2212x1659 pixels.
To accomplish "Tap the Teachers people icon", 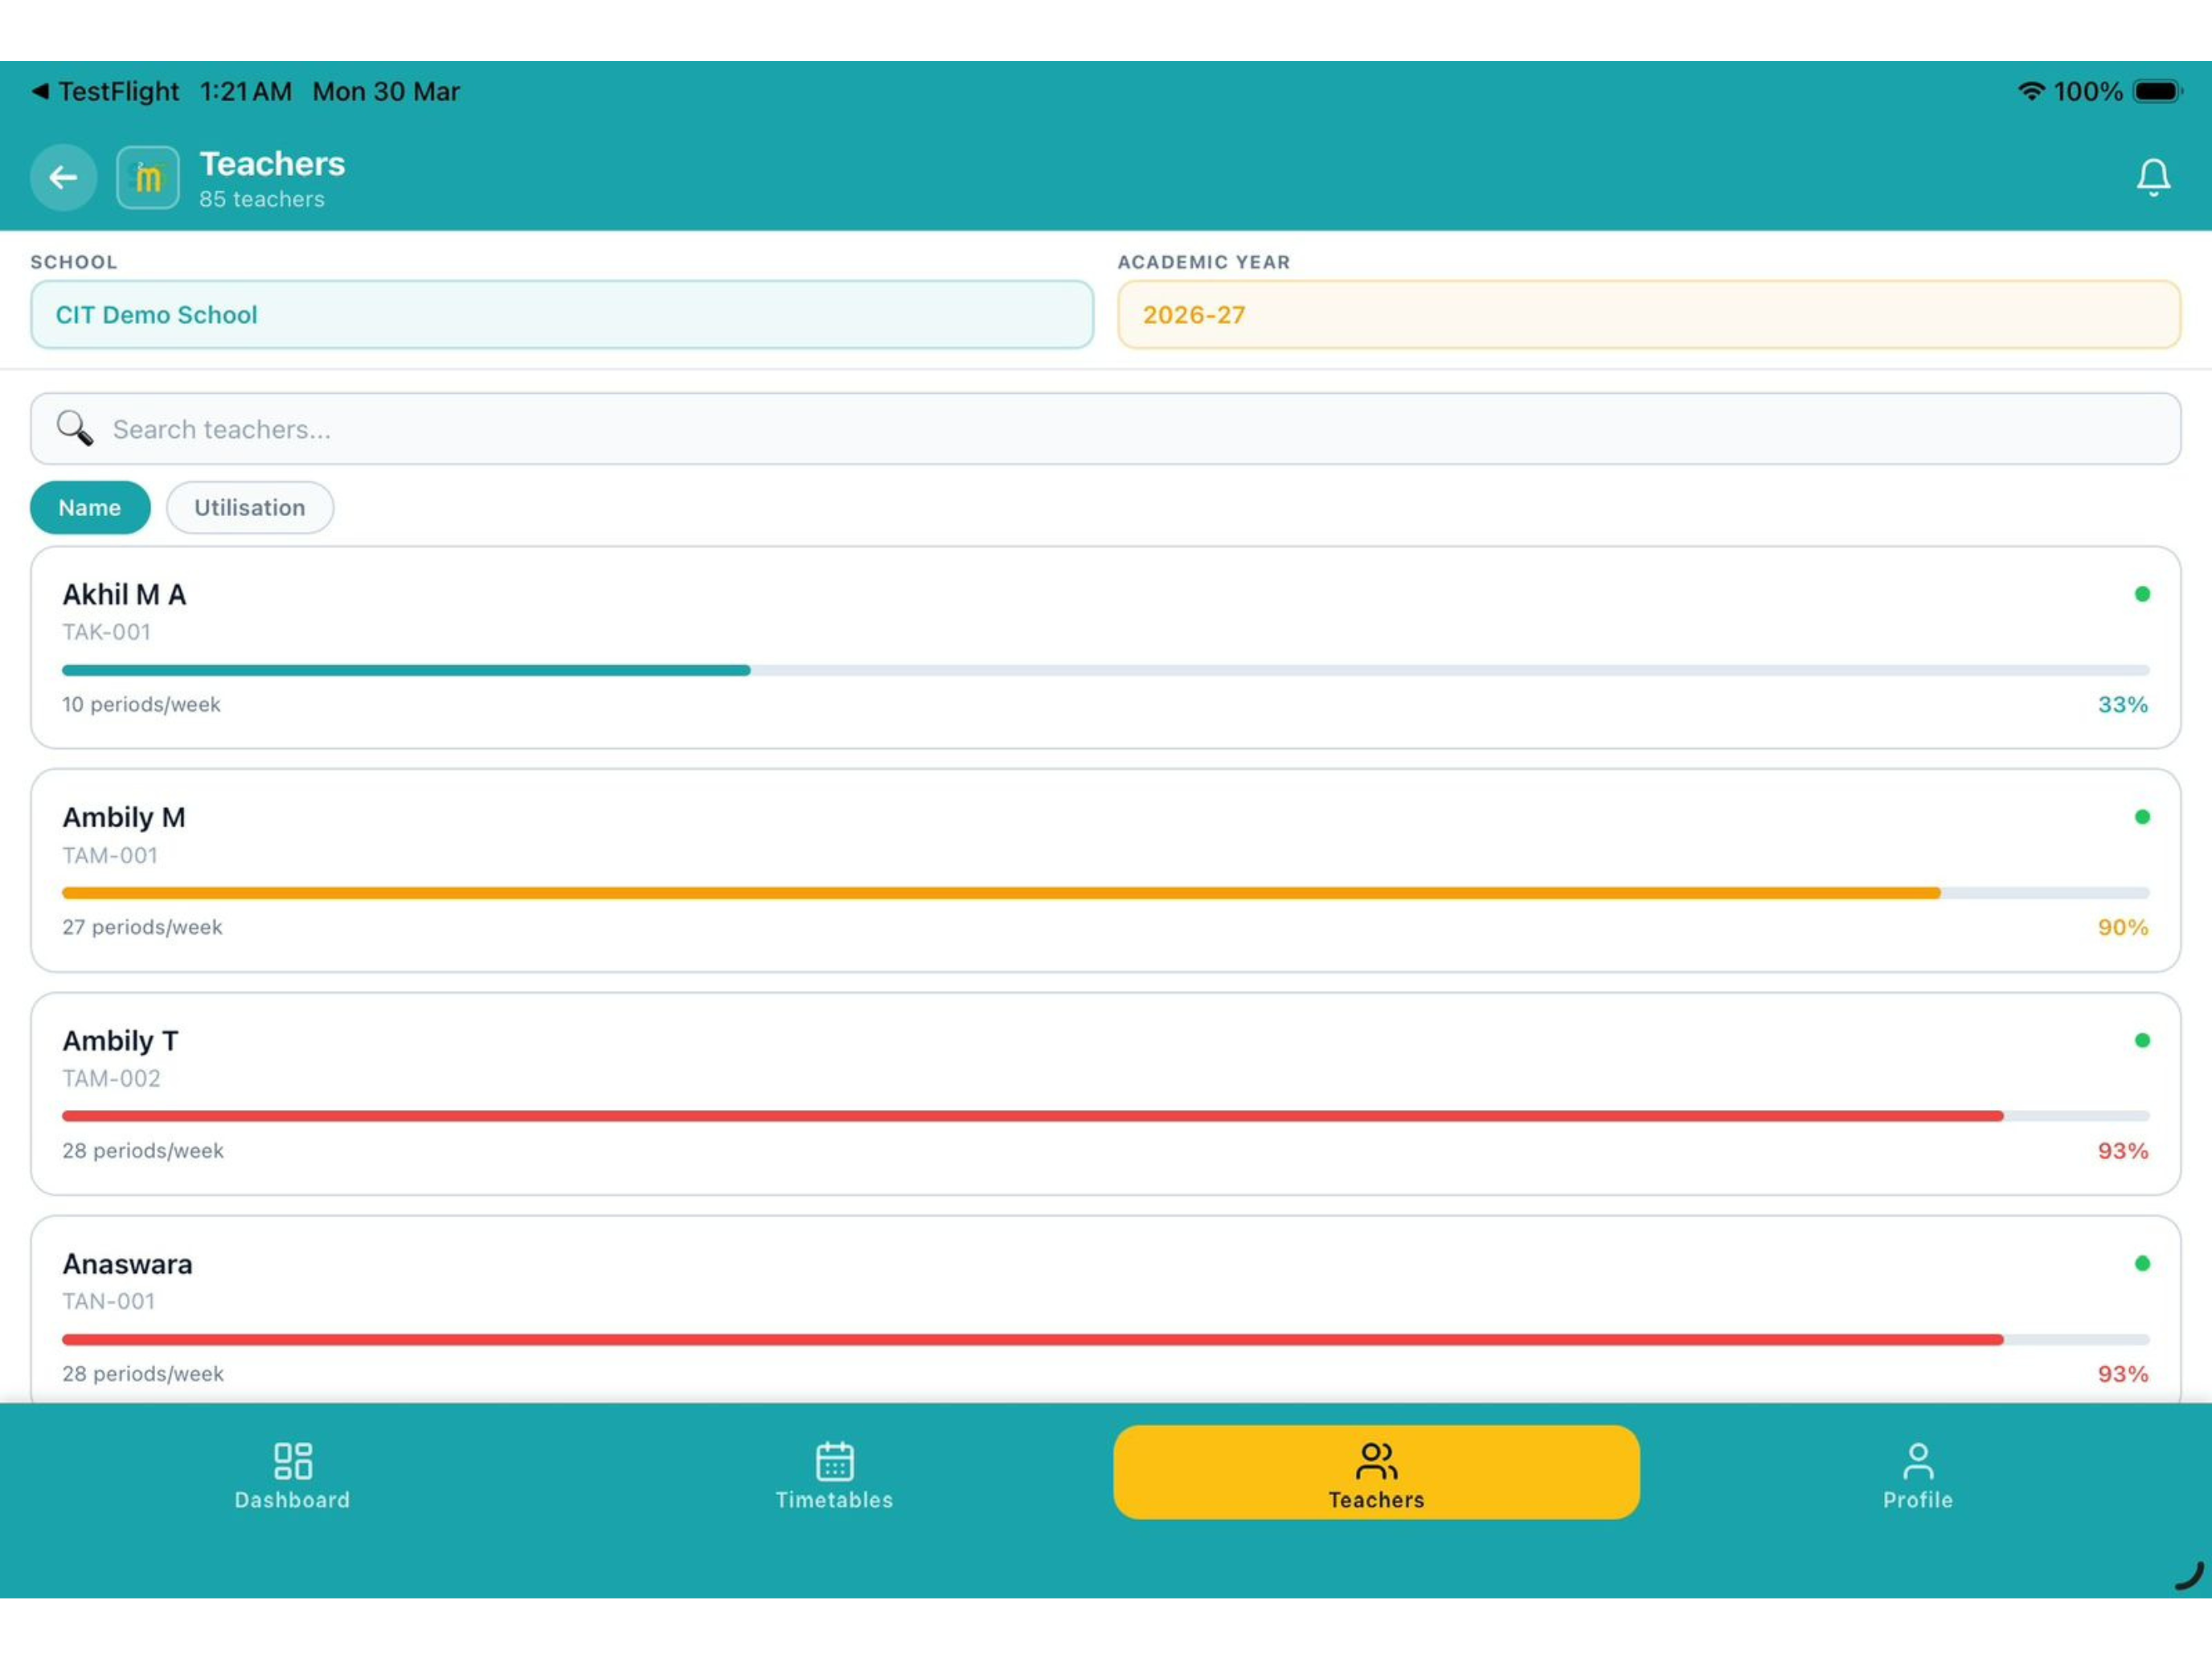I will tap(1376, 1460).
